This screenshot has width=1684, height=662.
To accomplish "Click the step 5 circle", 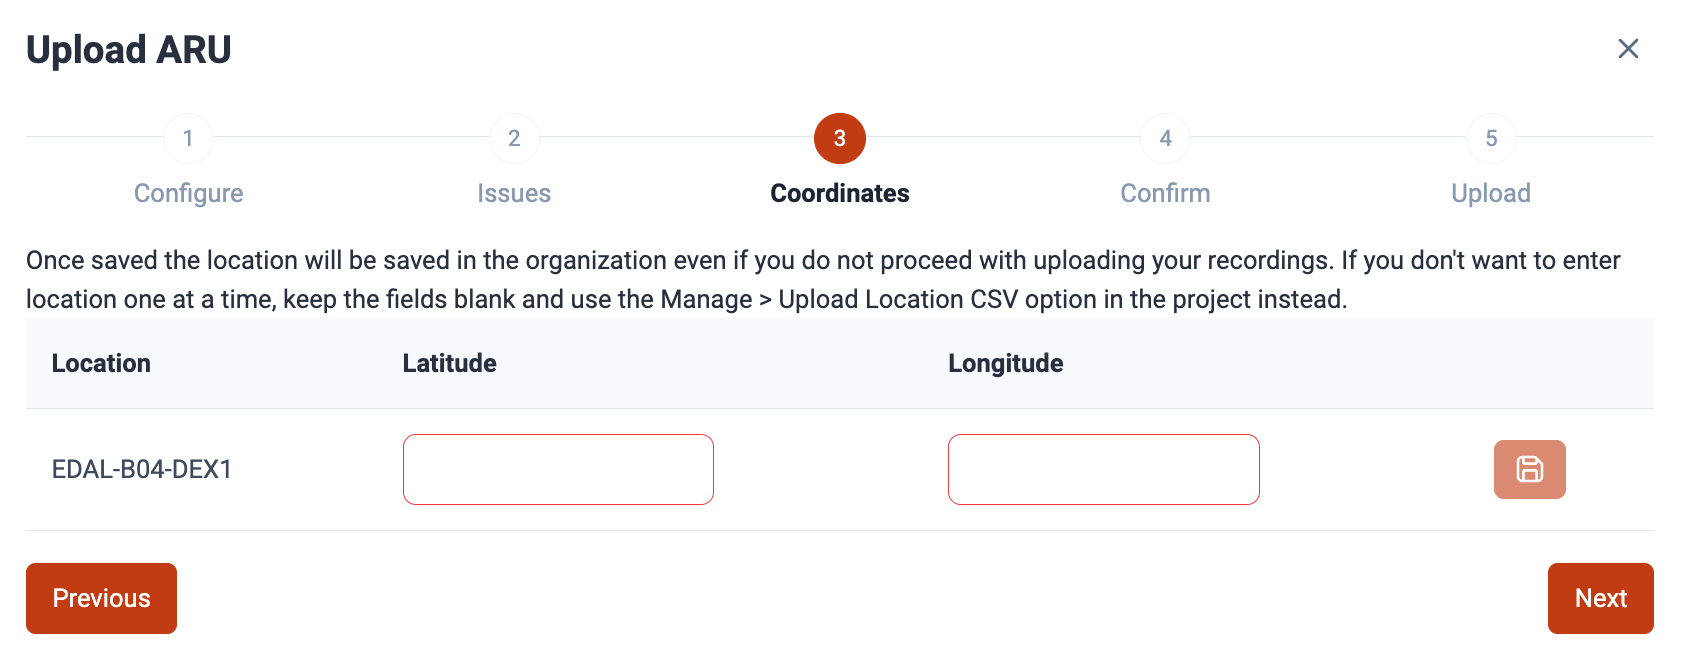I will point(1491,138).
